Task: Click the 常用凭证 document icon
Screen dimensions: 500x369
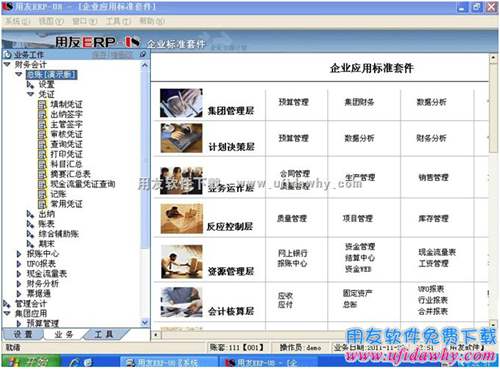Action: coord(42,204)
